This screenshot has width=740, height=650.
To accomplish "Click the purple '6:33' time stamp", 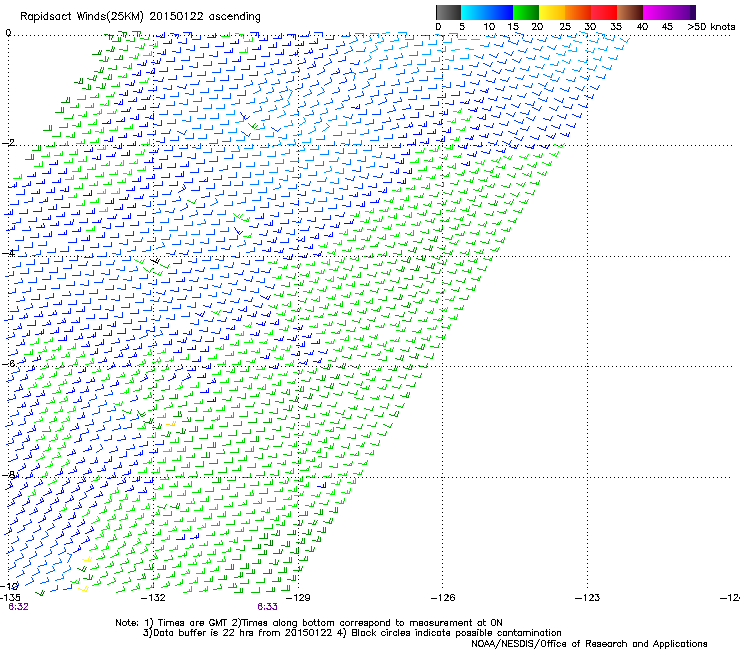I will [x=268, y=607].
